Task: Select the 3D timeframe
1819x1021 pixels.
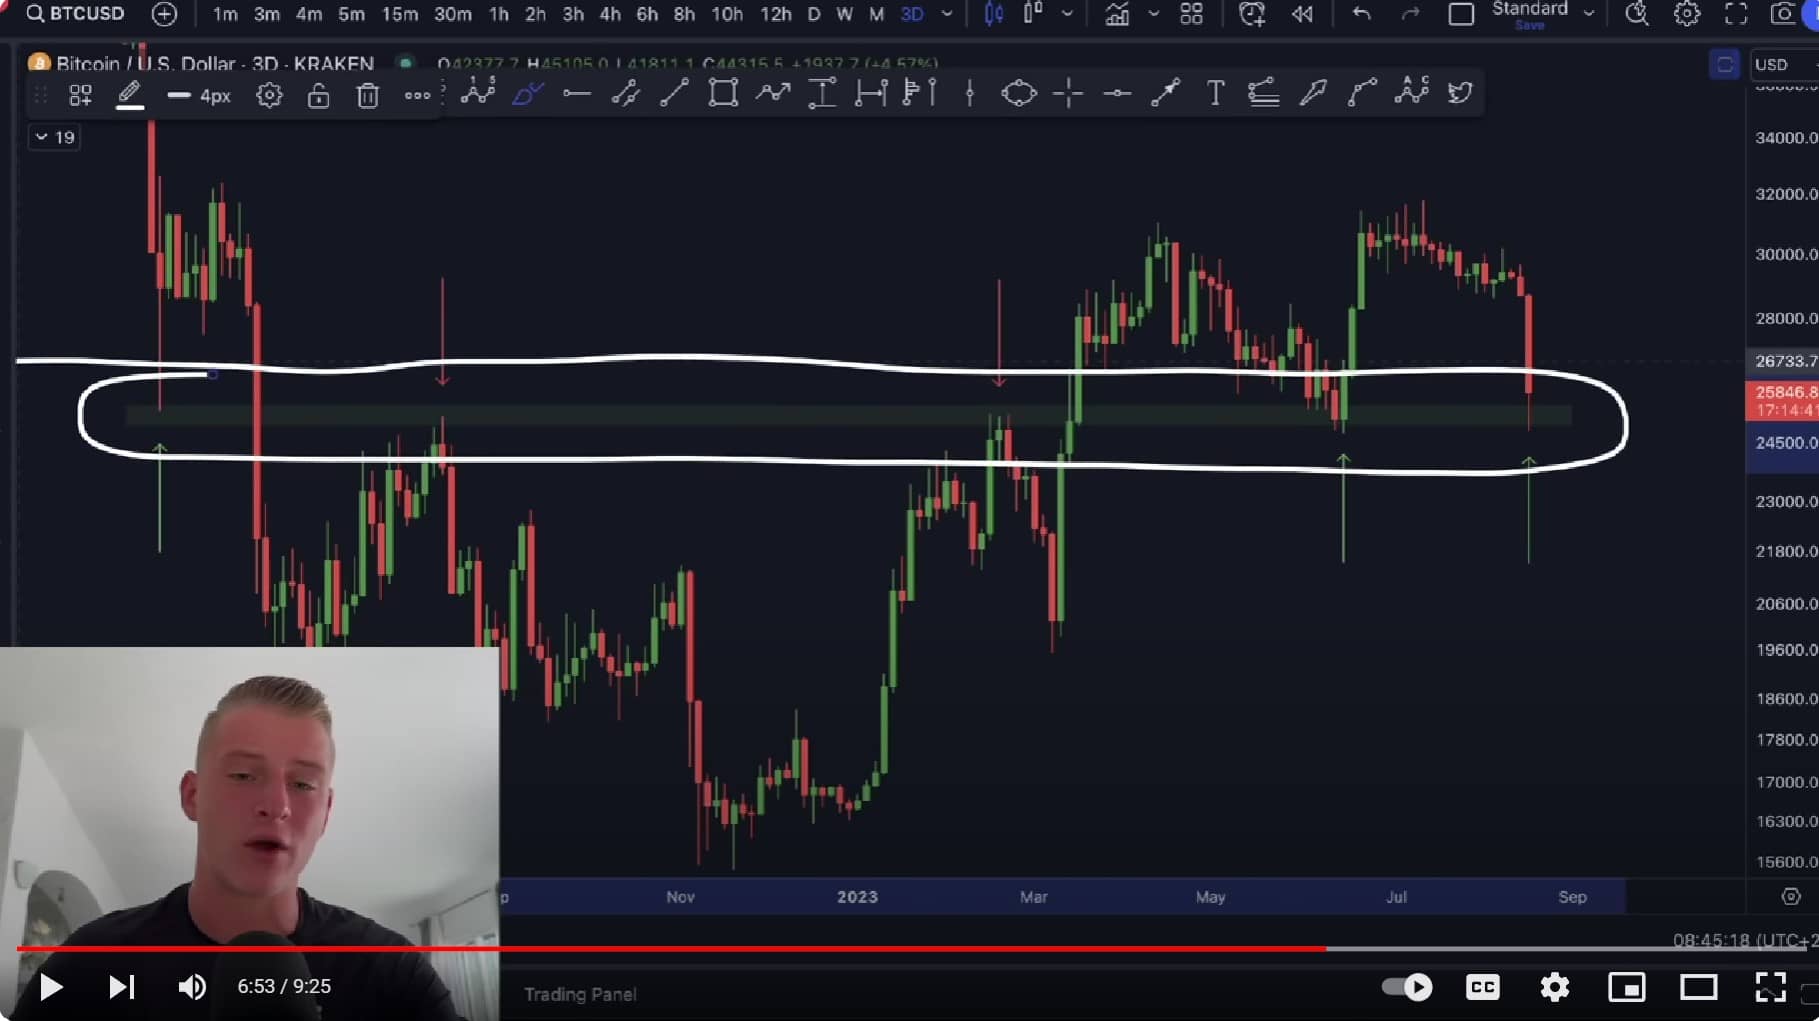Action: [911, 14]
